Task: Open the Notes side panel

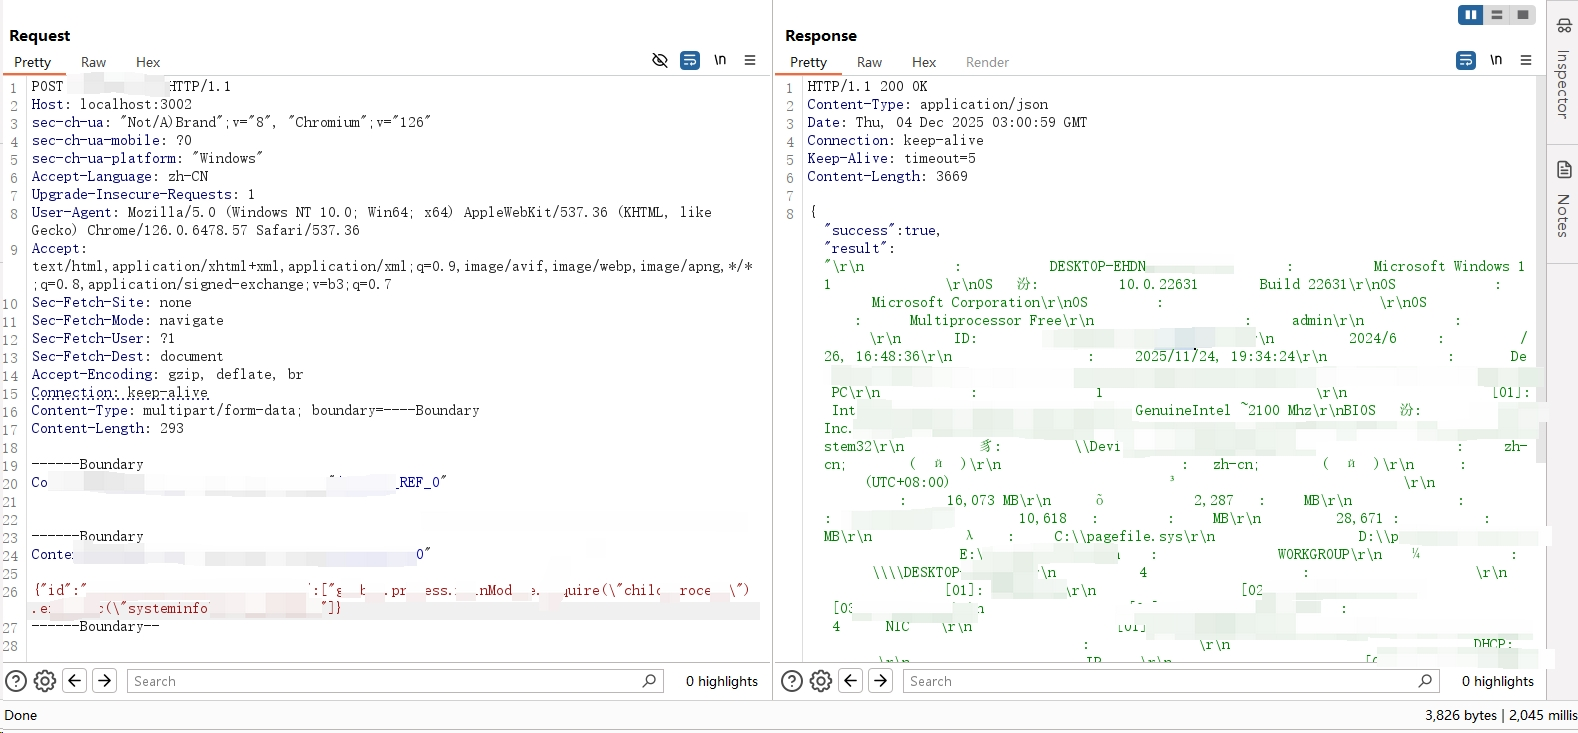Action: pyautogui.click(x=1563, y=200)
